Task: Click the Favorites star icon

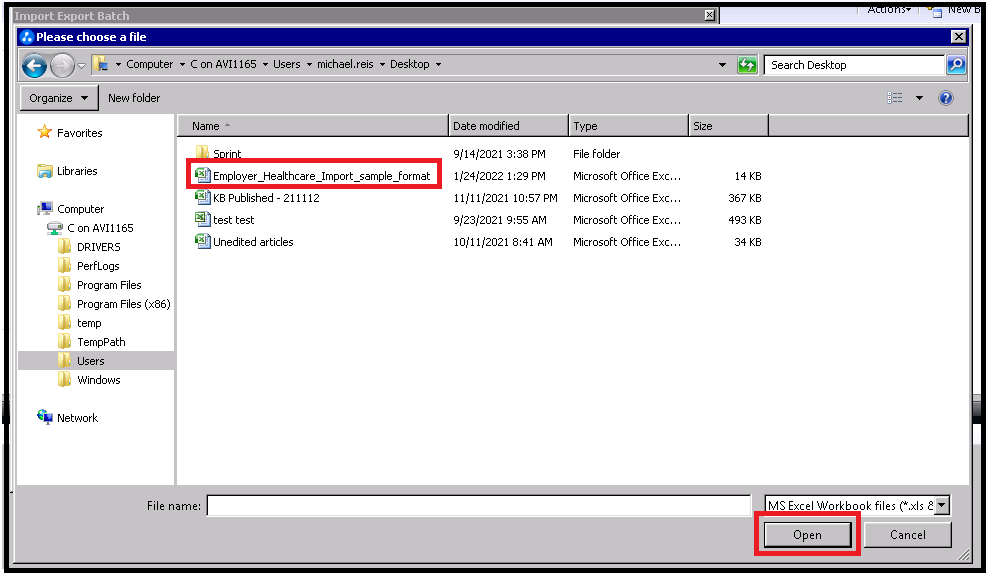Action: tap(44, 132)
